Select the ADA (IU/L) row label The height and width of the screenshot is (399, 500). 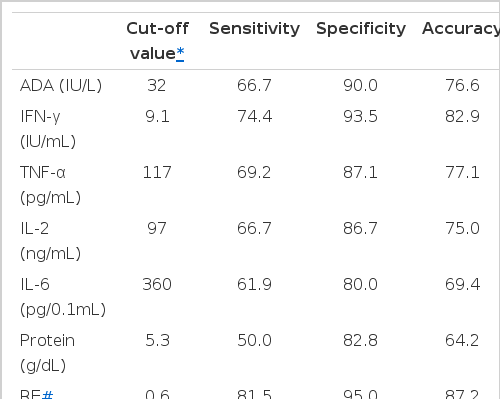(61, 85)
